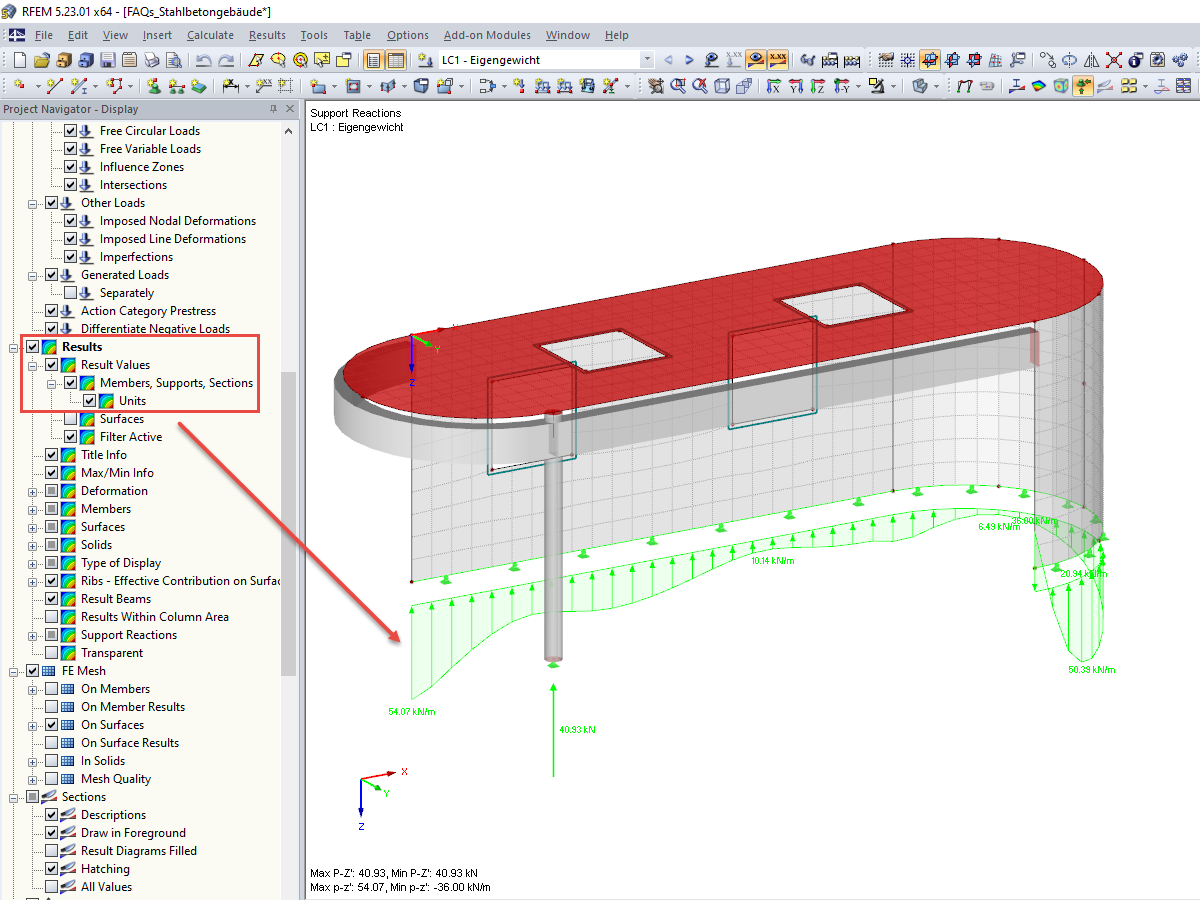
Task: Open the Add-on Modules menu
Action: (487, 35)
